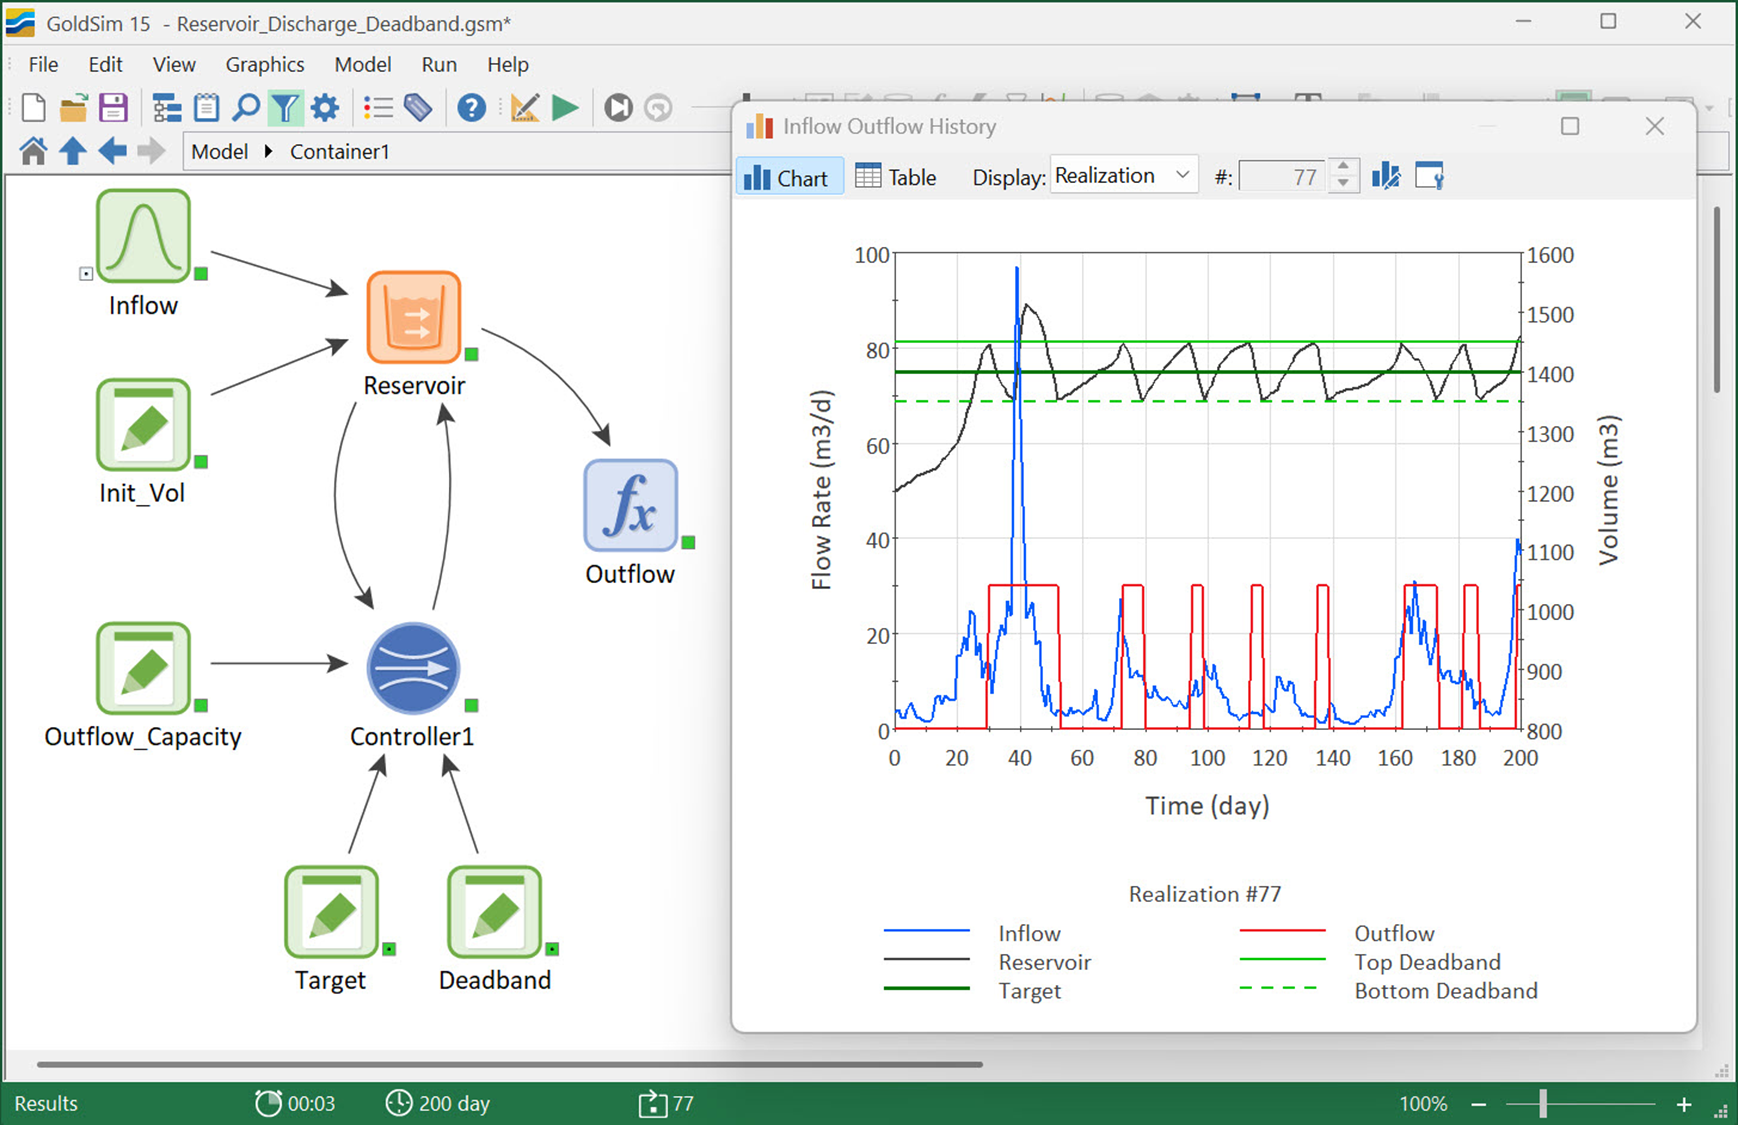Open the Edit menu
Viewport: 1738px width, 1125px height.
tap(105, 64)
